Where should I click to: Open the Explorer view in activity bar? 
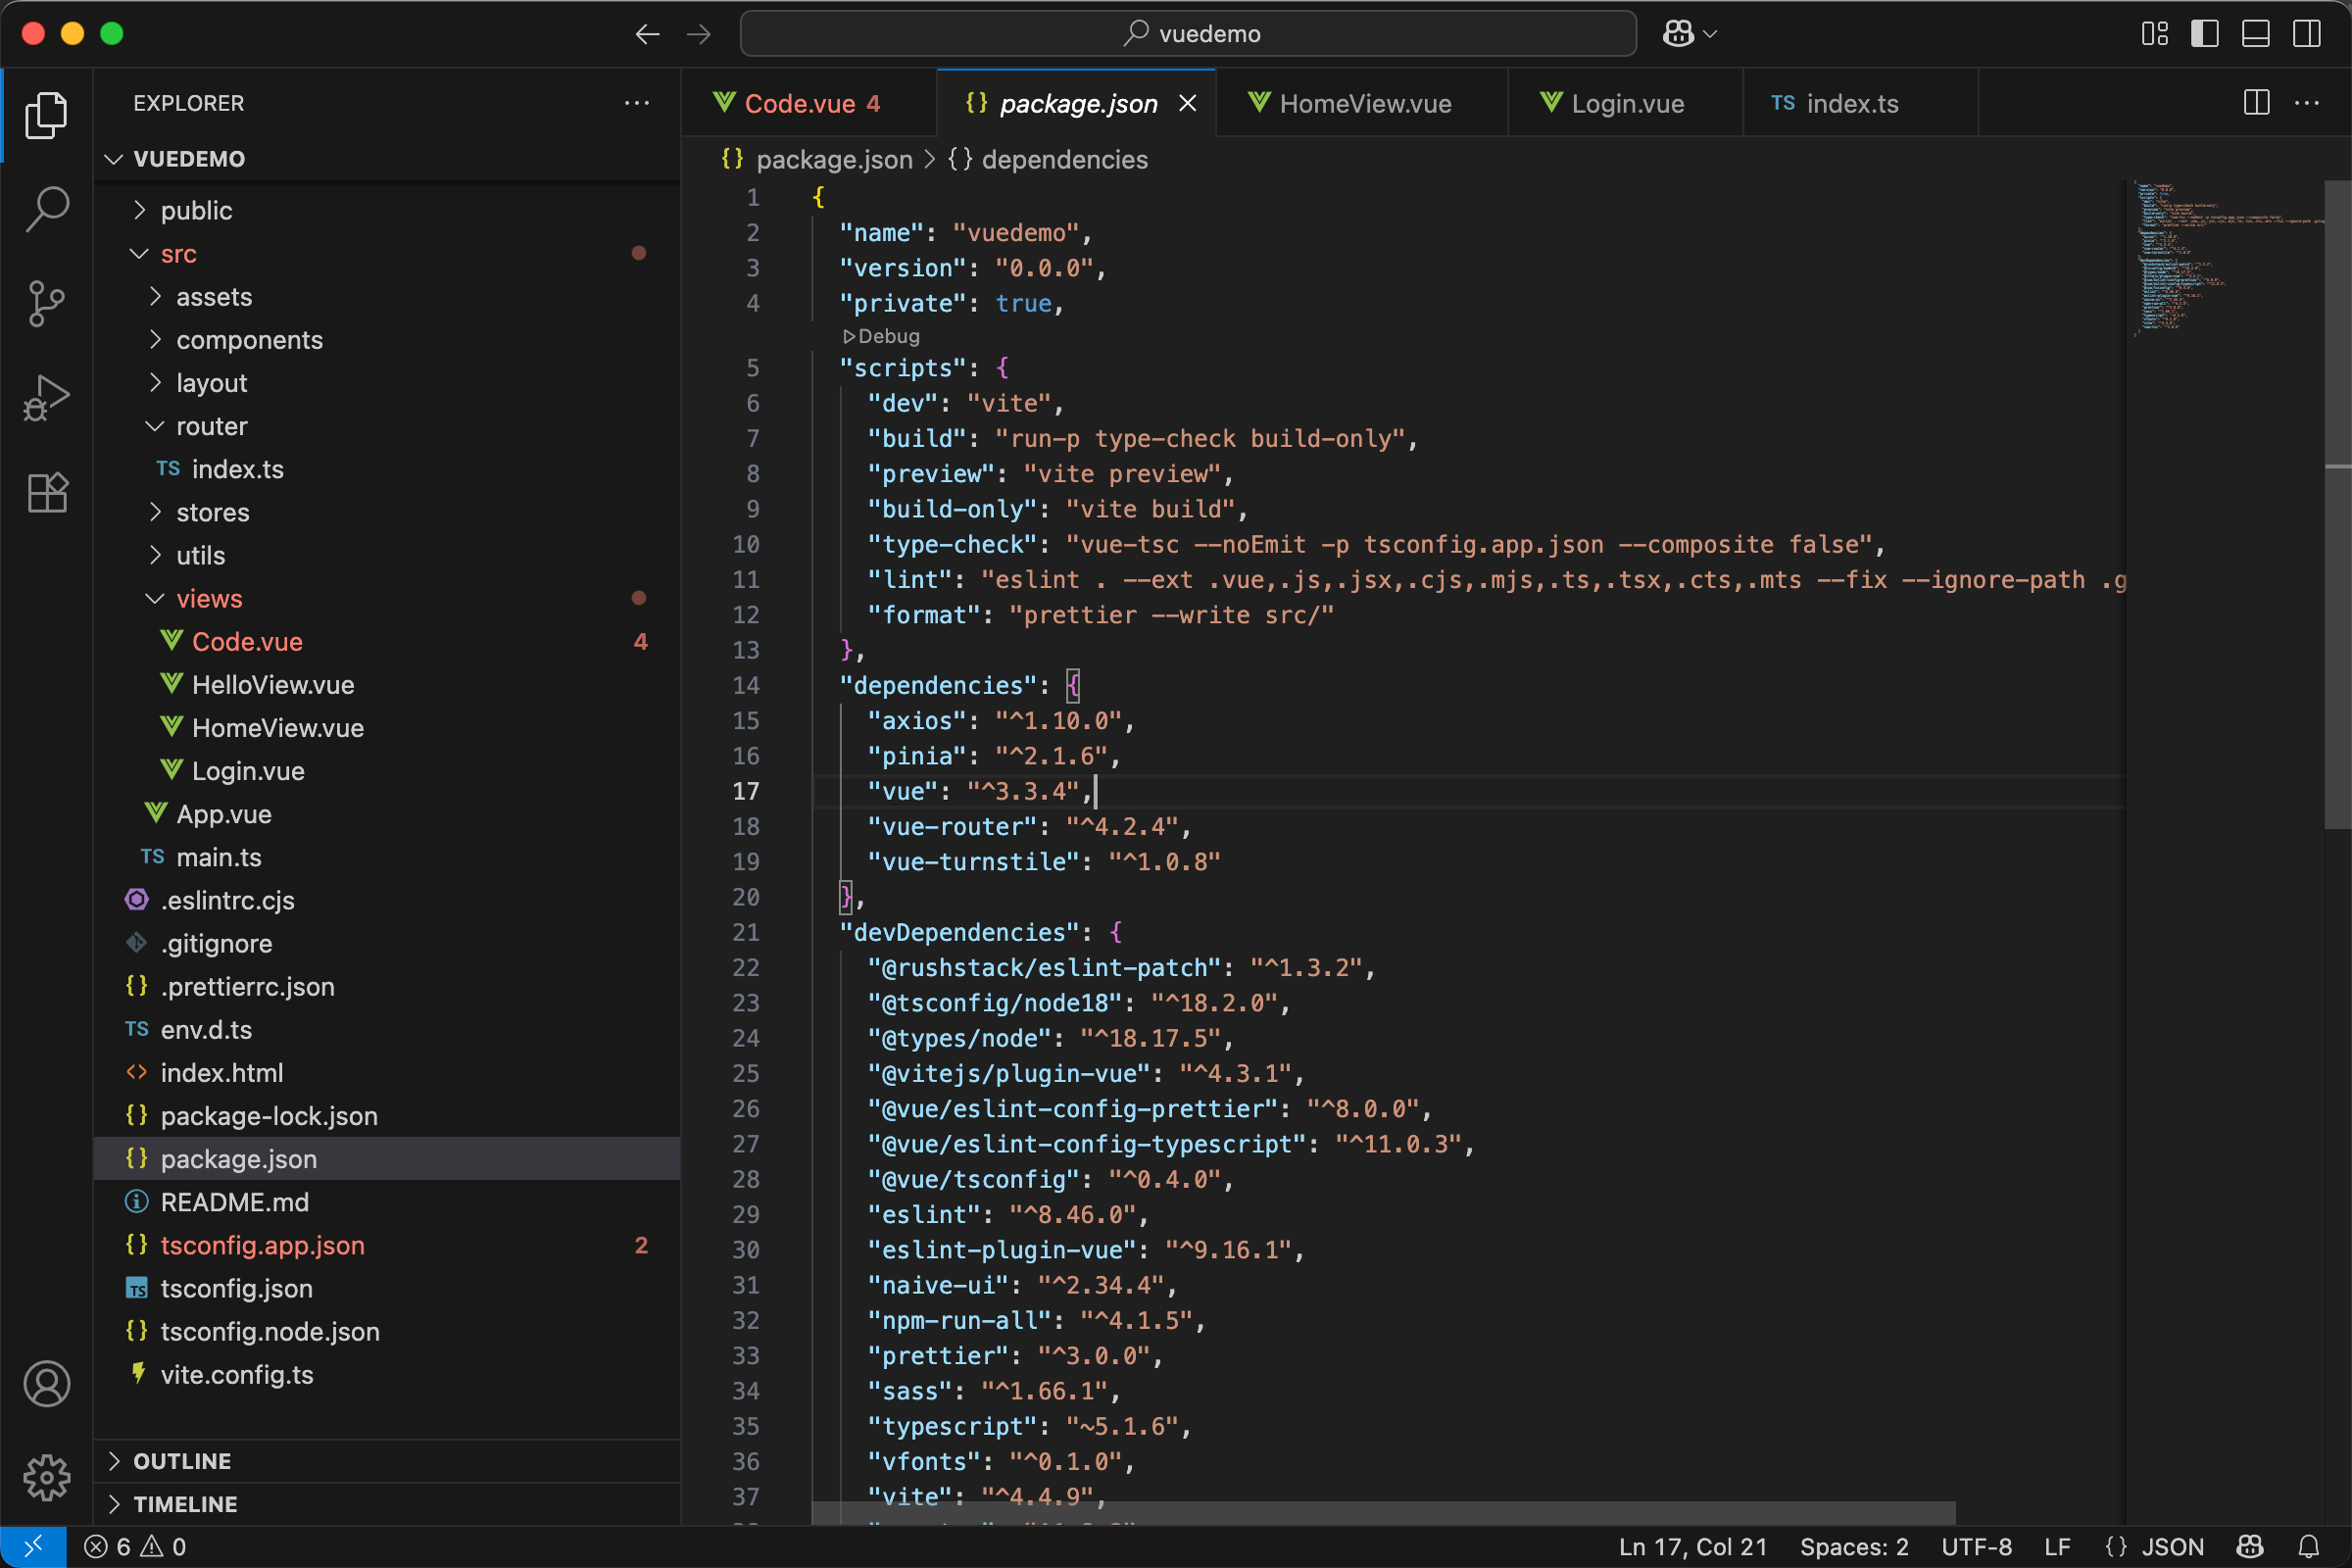tap(46, 114)
